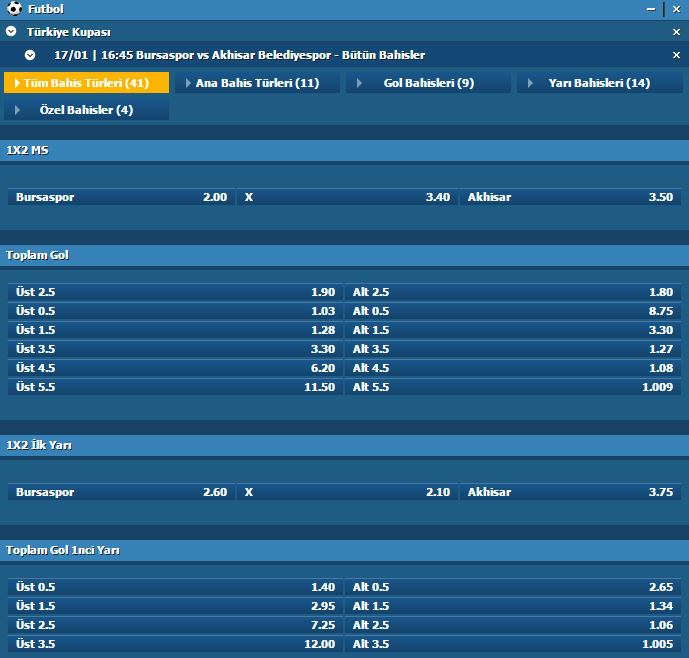The image size is (689, 658).
Task: Show the Yarı Bahisleri (14) tab
Action: (x=599, y=83)
